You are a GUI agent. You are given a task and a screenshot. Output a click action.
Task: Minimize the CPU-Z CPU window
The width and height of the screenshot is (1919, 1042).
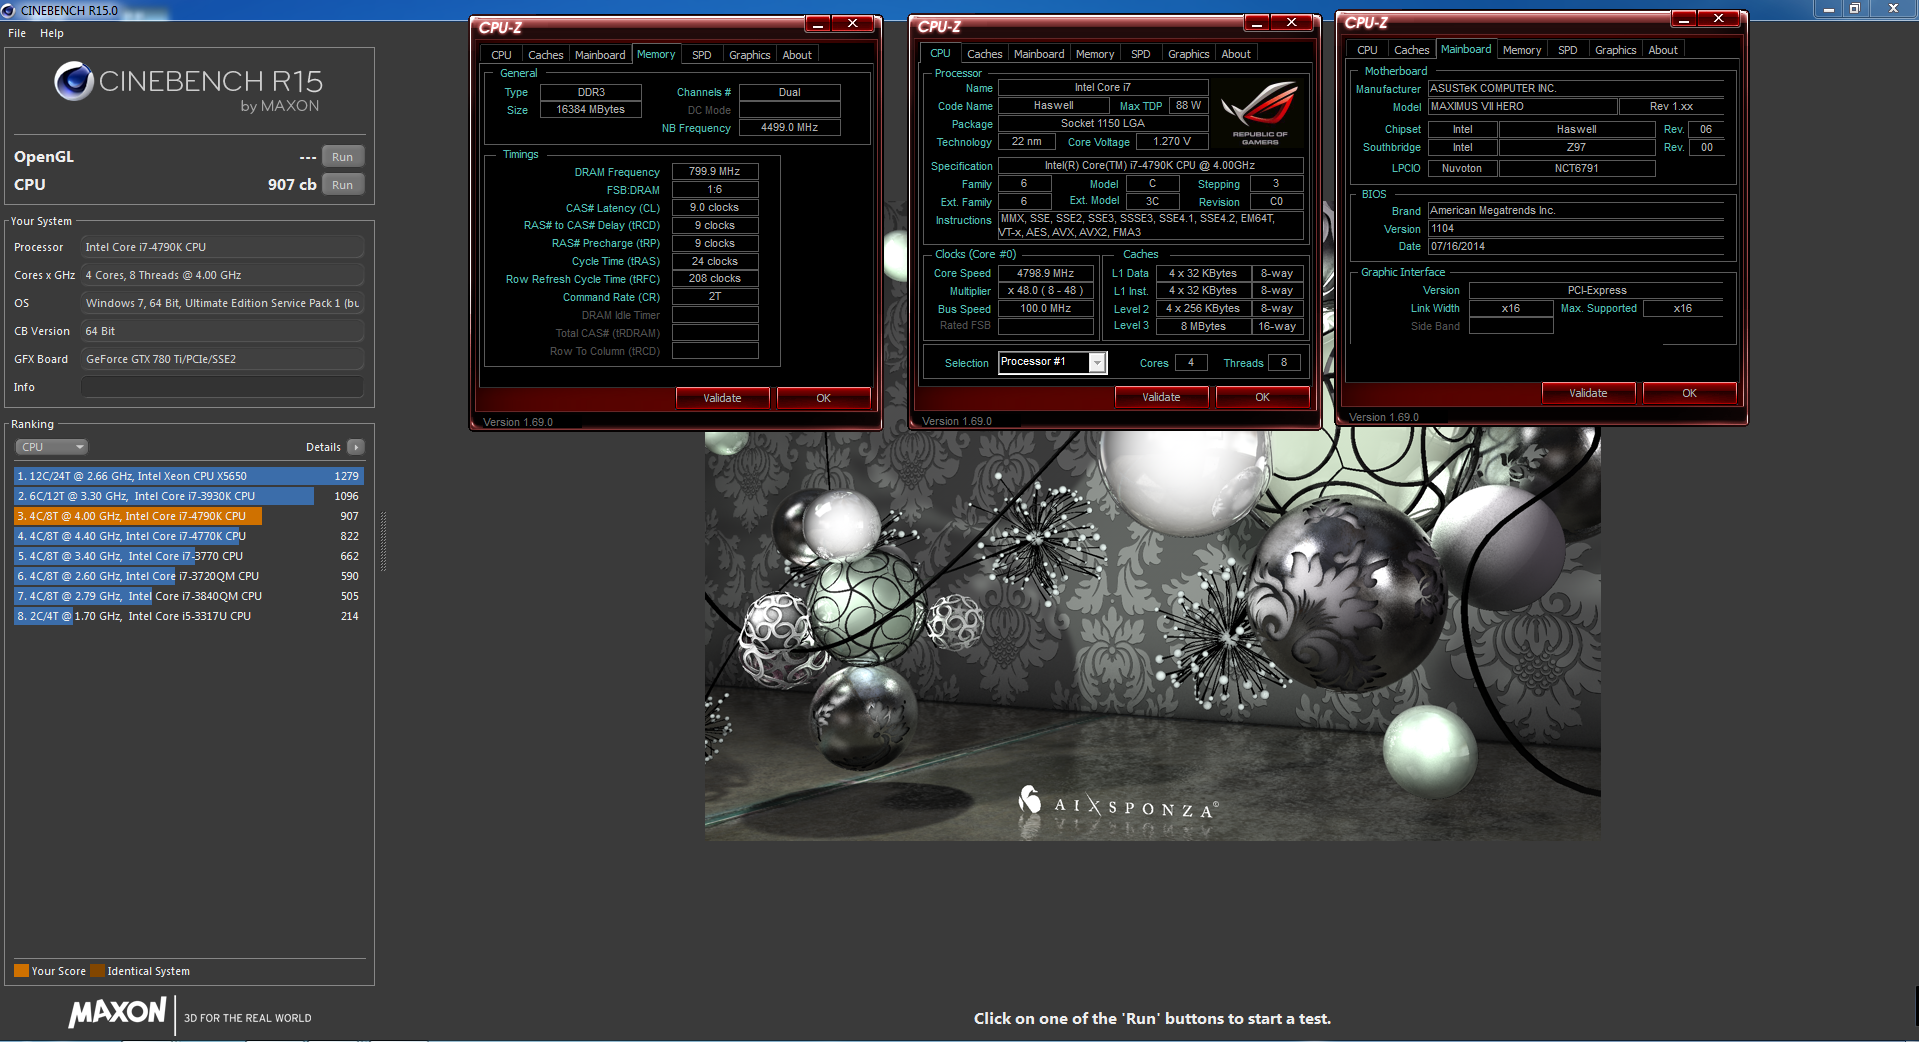point(1257,23)
